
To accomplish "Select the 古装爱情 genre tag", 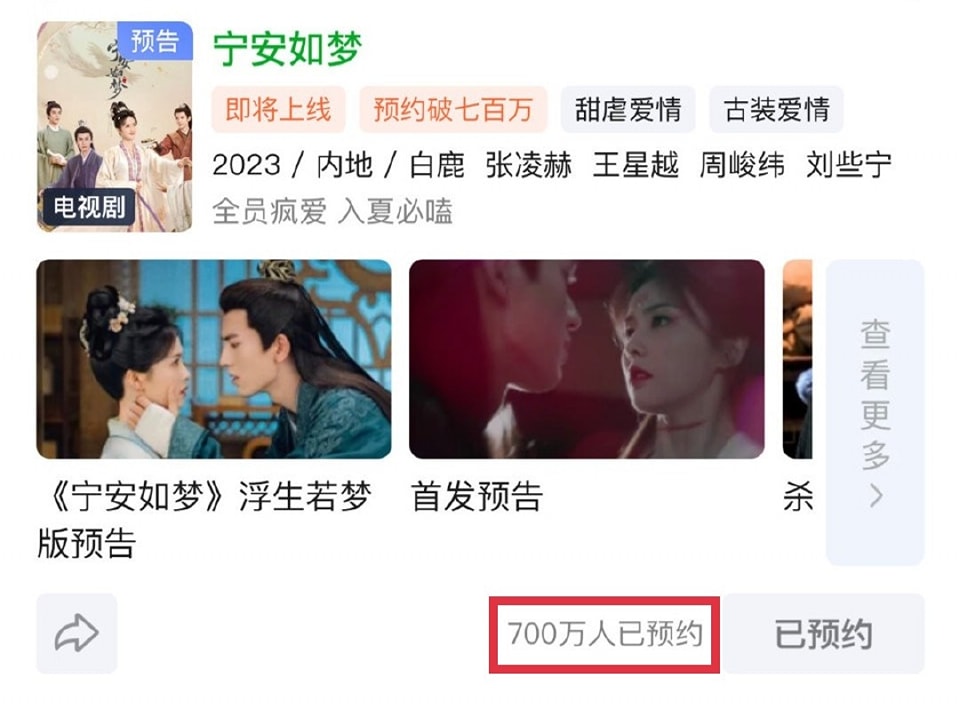I will tap(776, 110).
